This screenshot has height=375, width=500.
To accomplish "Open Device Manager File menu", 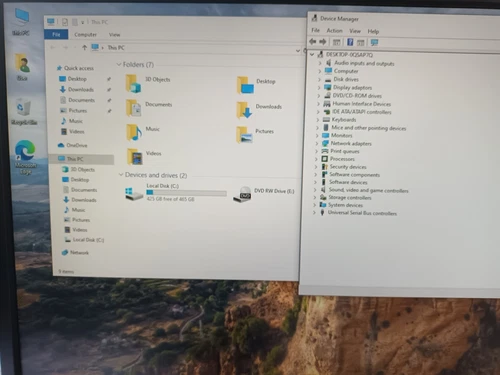I will tap(315, 30).
